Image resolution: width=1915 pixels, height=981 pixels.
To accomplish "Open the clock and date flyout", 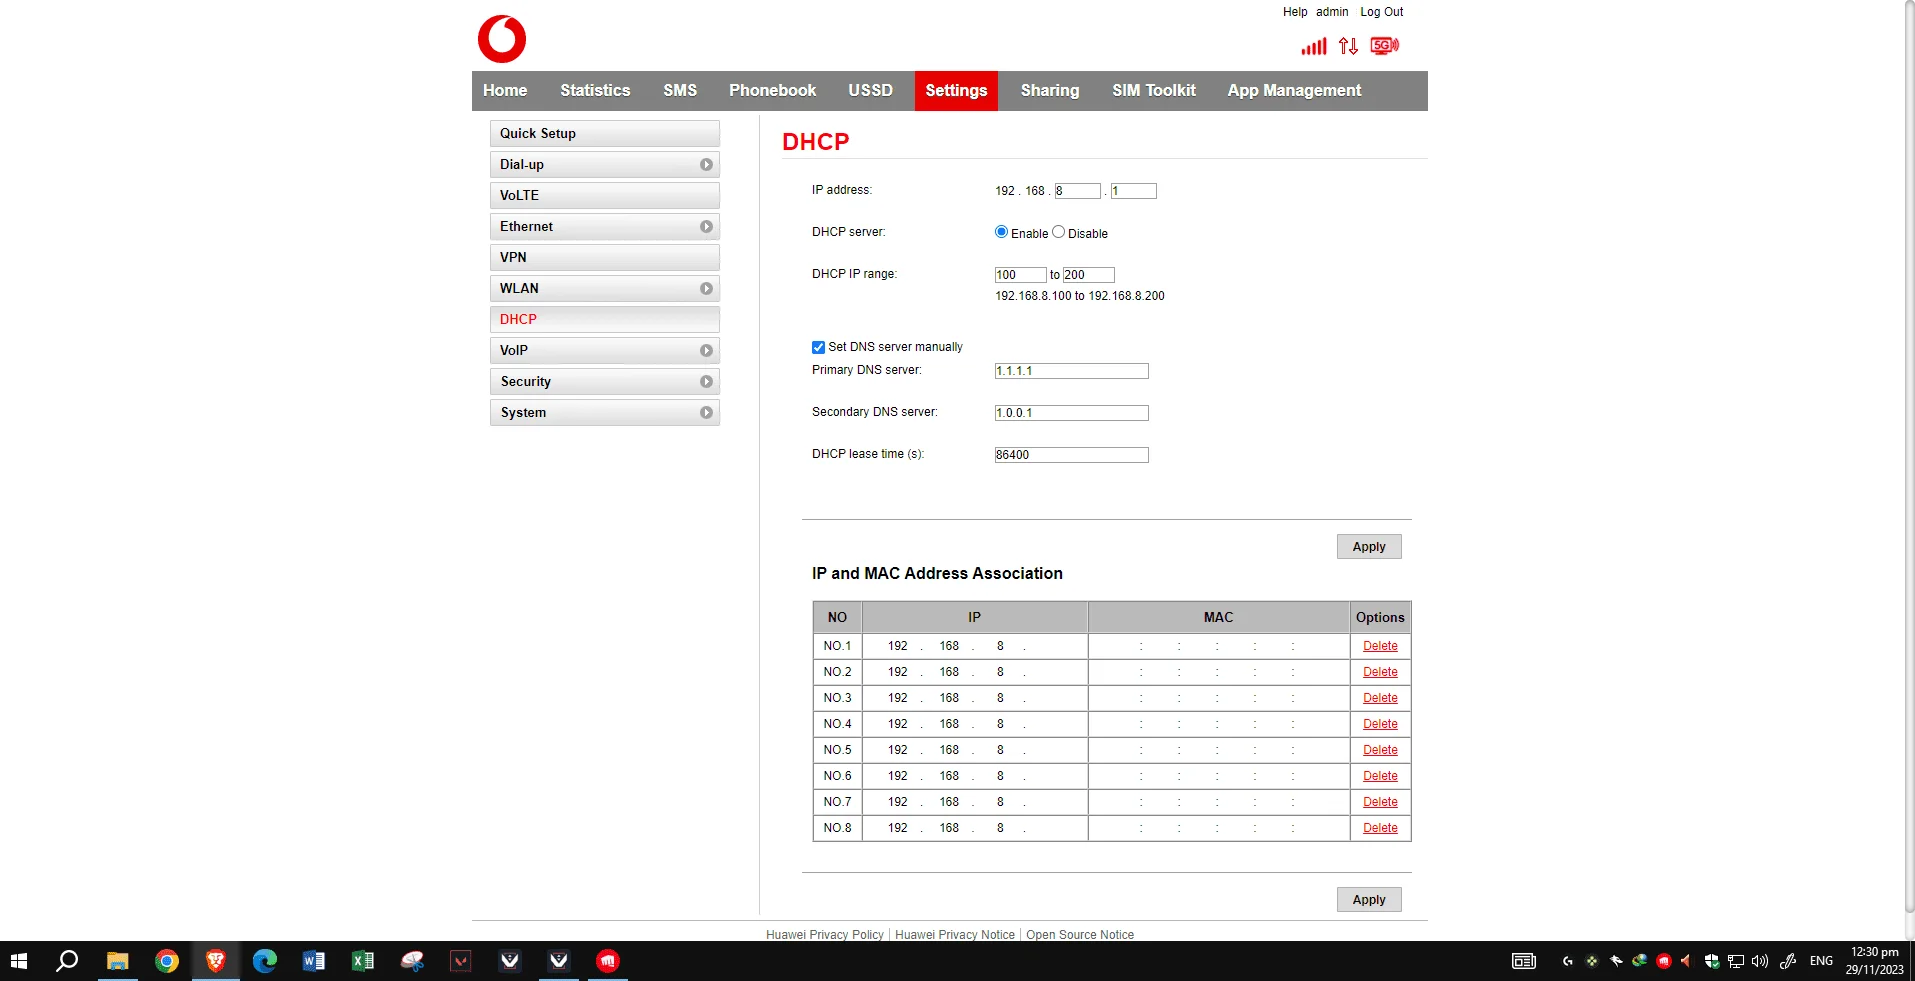I will point(1874,961).
